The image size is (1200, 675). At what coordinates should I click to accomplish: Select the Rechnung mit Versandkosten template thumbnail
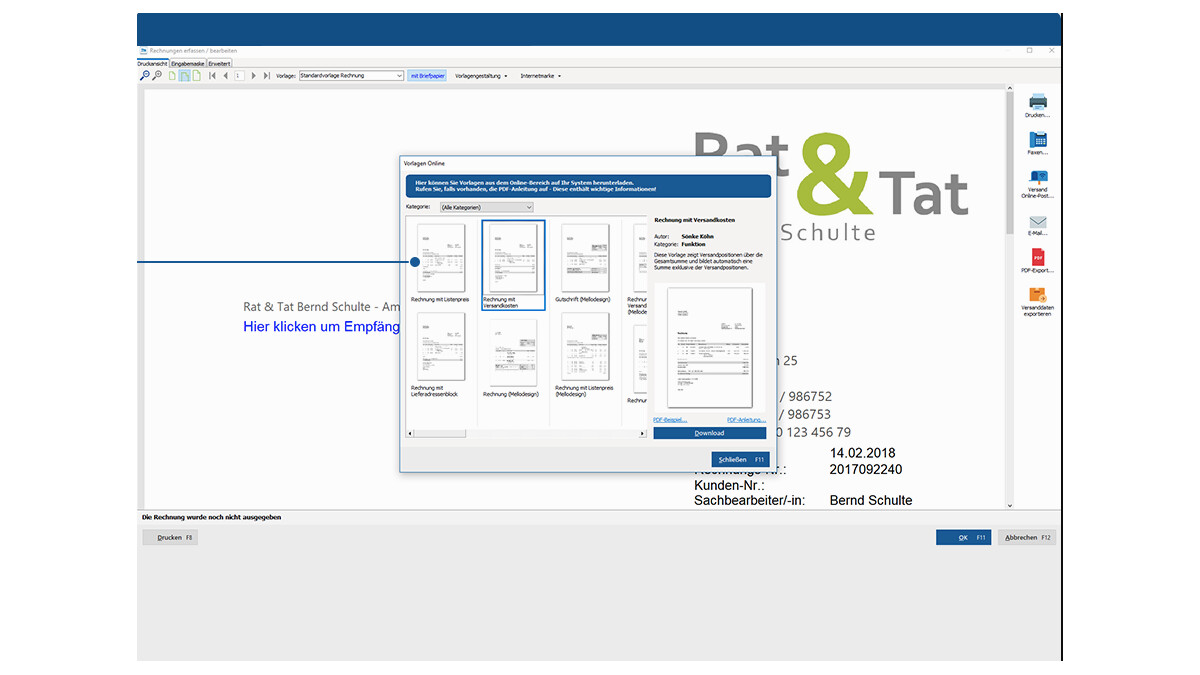coord(513,265)
